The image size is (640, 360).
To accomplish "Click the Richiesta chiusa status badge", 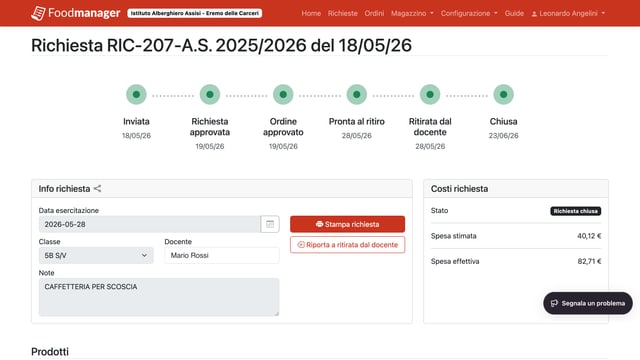I will pyautogui.click(x=576, y=211).
